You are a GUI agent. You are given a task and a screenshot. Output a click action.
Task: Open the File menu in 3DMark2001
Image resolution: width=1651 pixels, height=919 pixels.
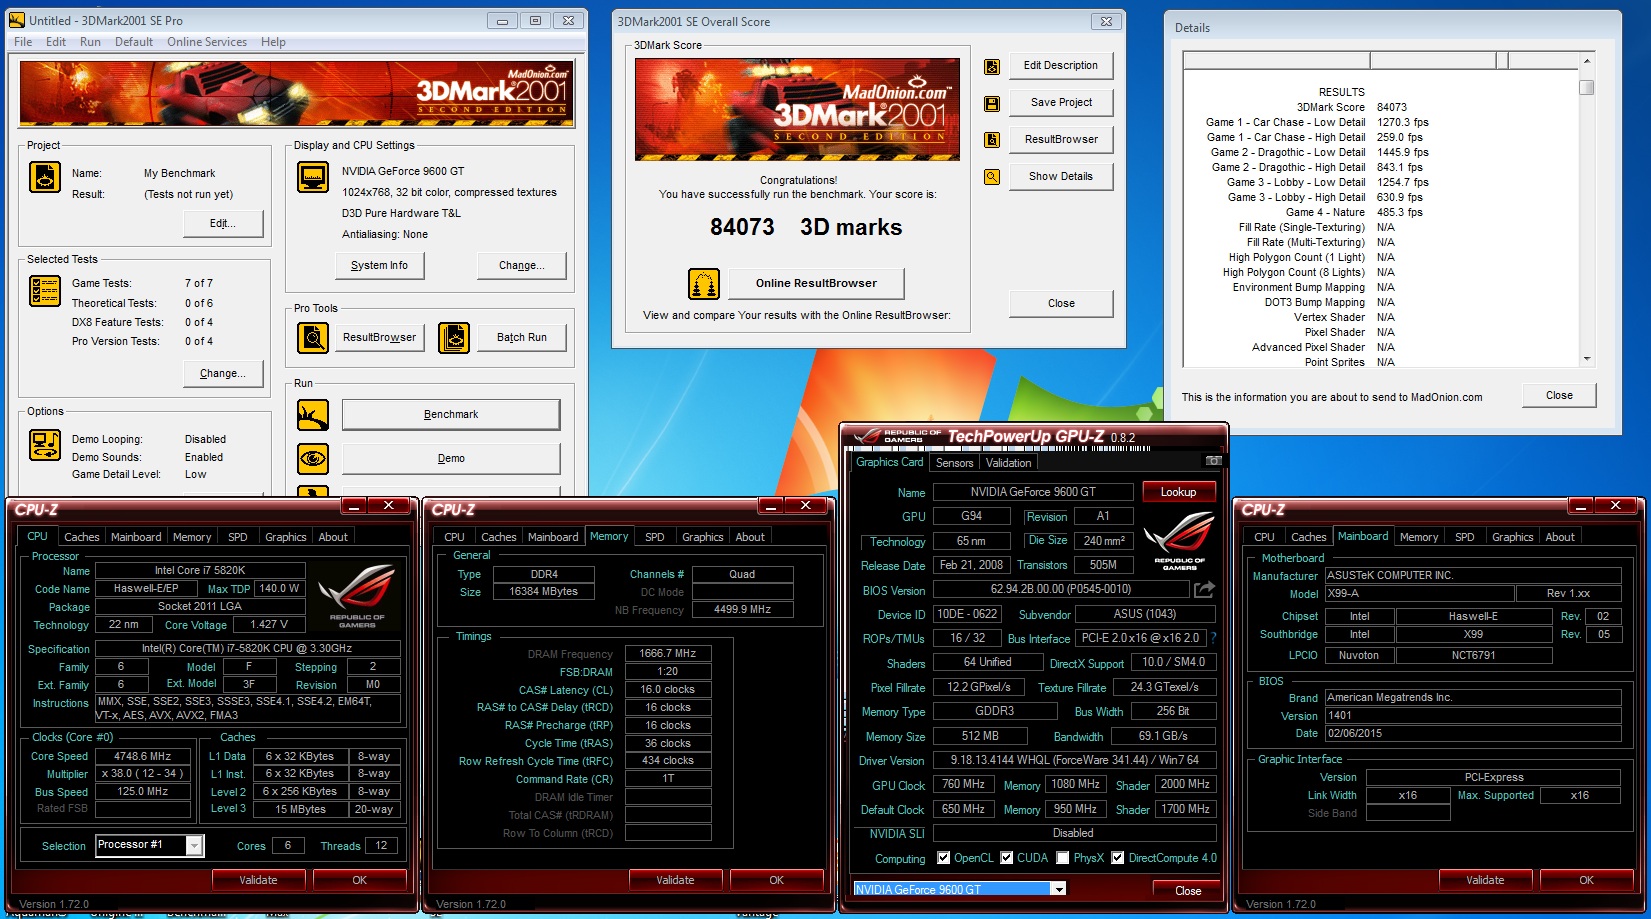(23, 42)
